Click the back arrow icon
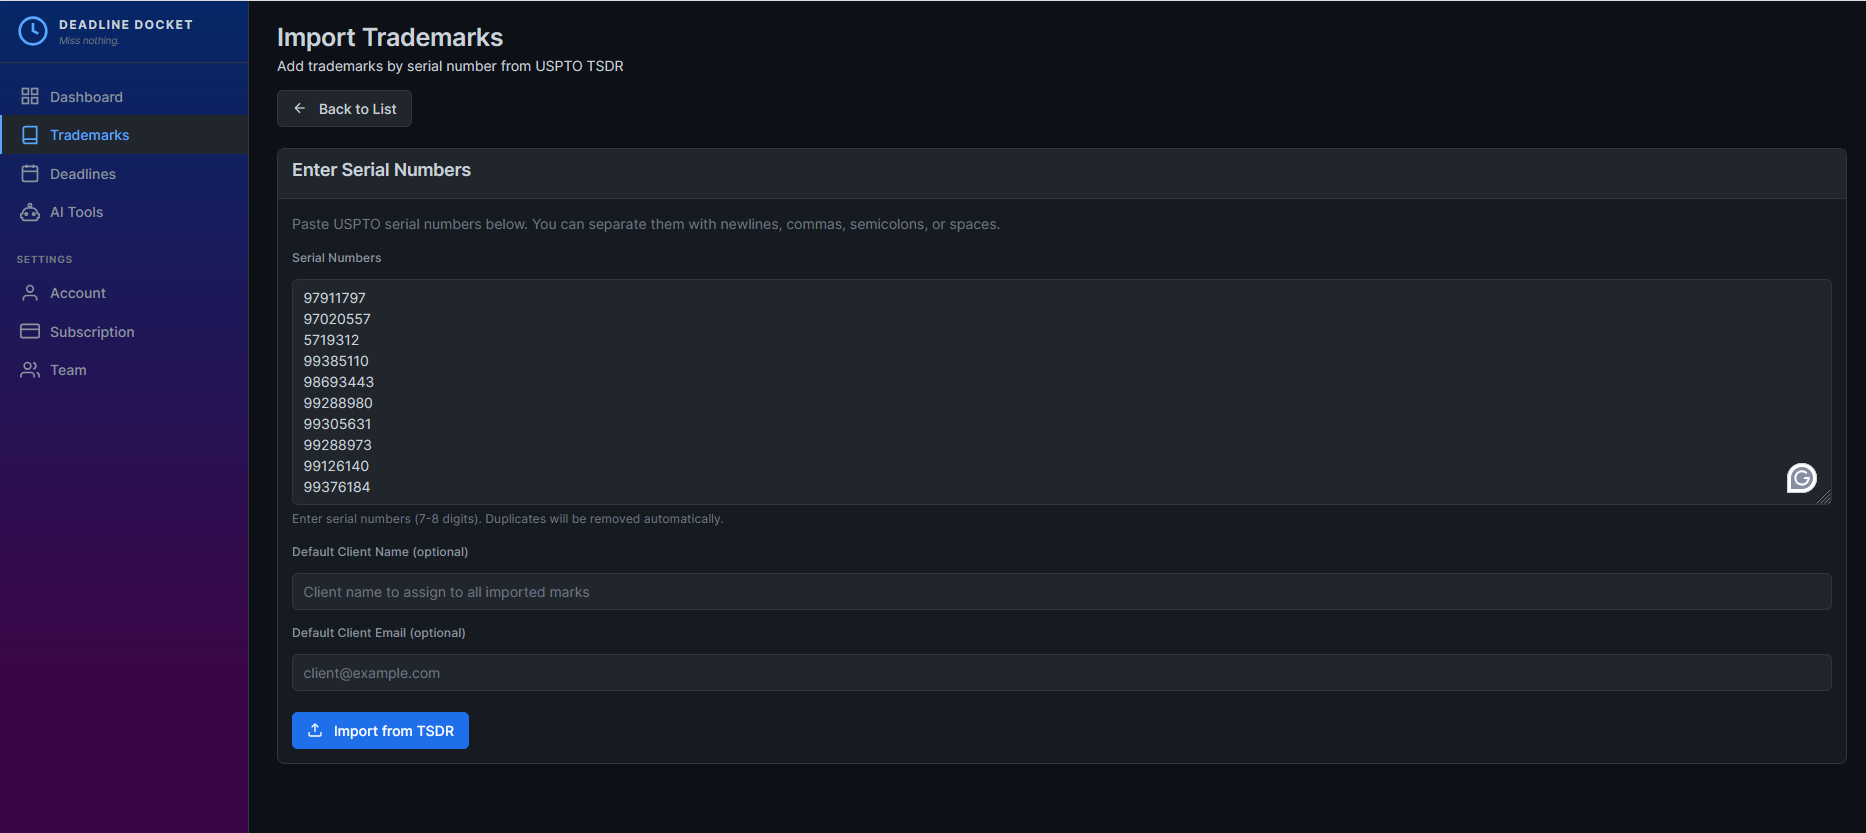This screenshot has width=1866, height=833. pyautogui.click(x=300, y=108)
